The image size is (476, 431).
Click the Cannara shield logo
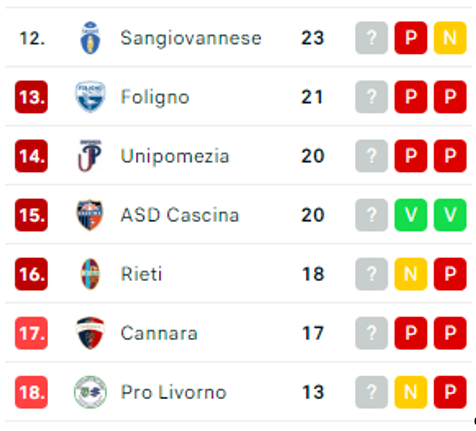[x=90, y=333]
